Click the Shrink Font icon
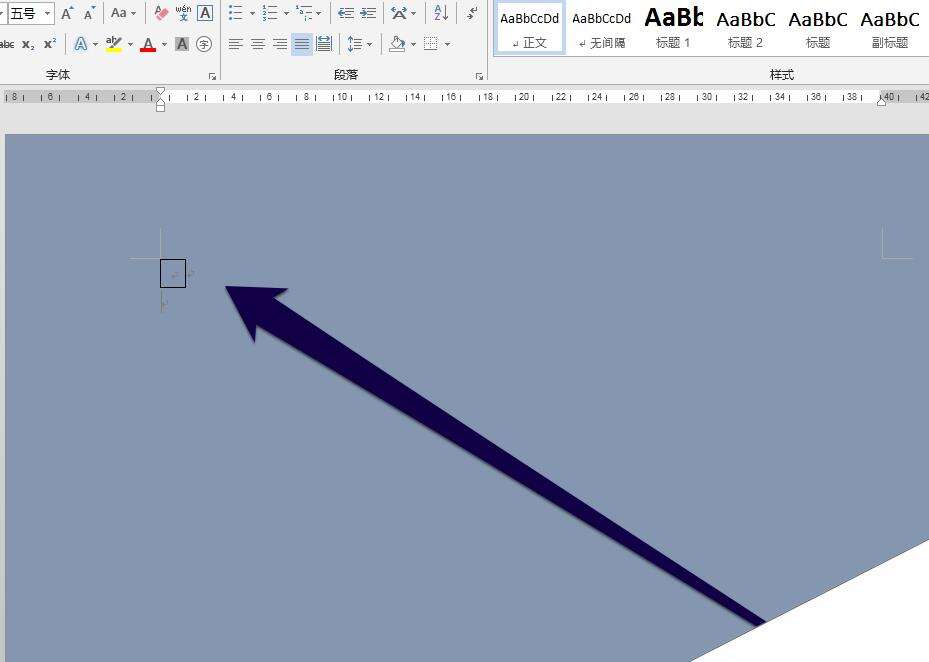 pyautogui.click(x=89, y=13)
